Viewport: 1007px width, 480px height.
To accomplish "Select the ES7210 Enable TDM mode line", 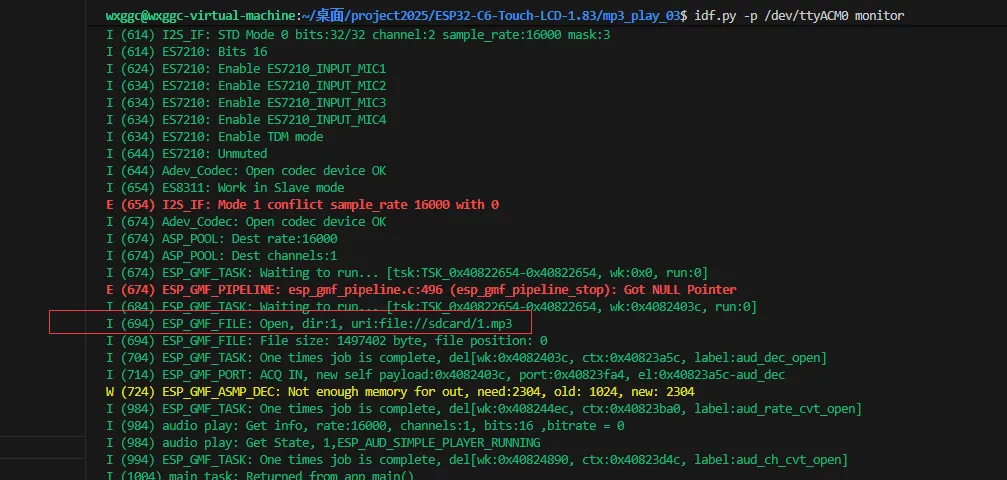I will (214, 136).
